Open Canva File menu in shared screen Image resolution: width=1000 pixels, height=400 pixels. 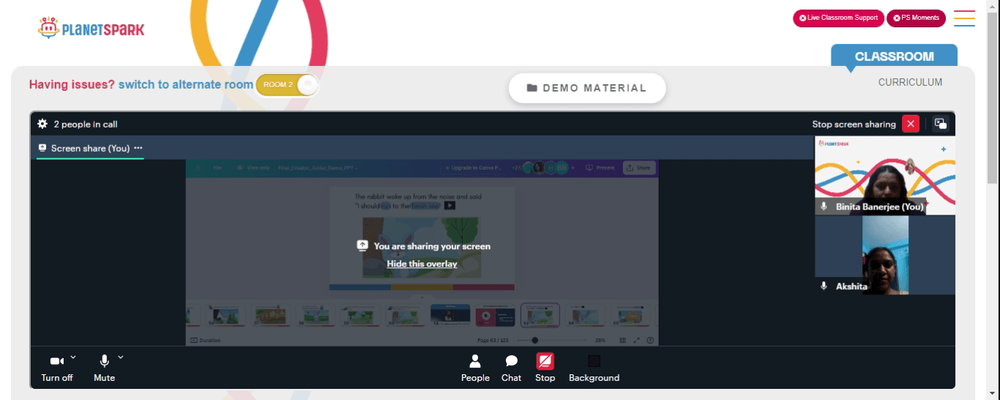click(217, 168)
